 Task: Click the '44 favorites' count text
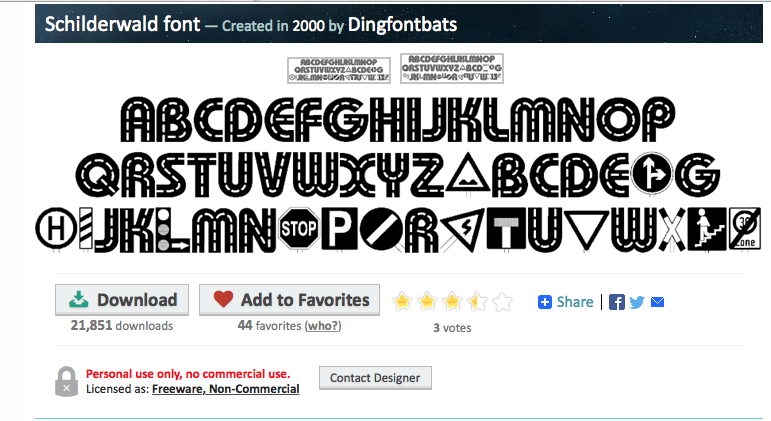pos(269,326)
